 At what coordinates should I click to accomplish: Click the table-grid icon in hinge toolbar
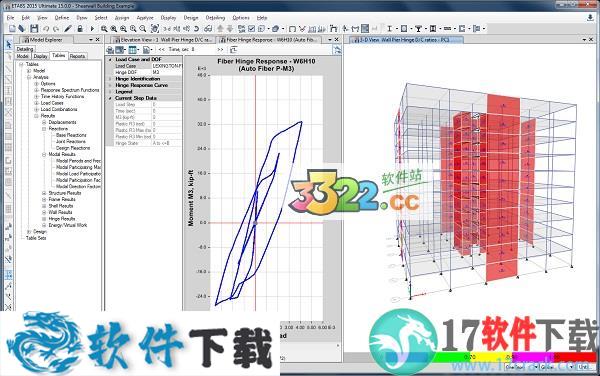tap(132, 50)
